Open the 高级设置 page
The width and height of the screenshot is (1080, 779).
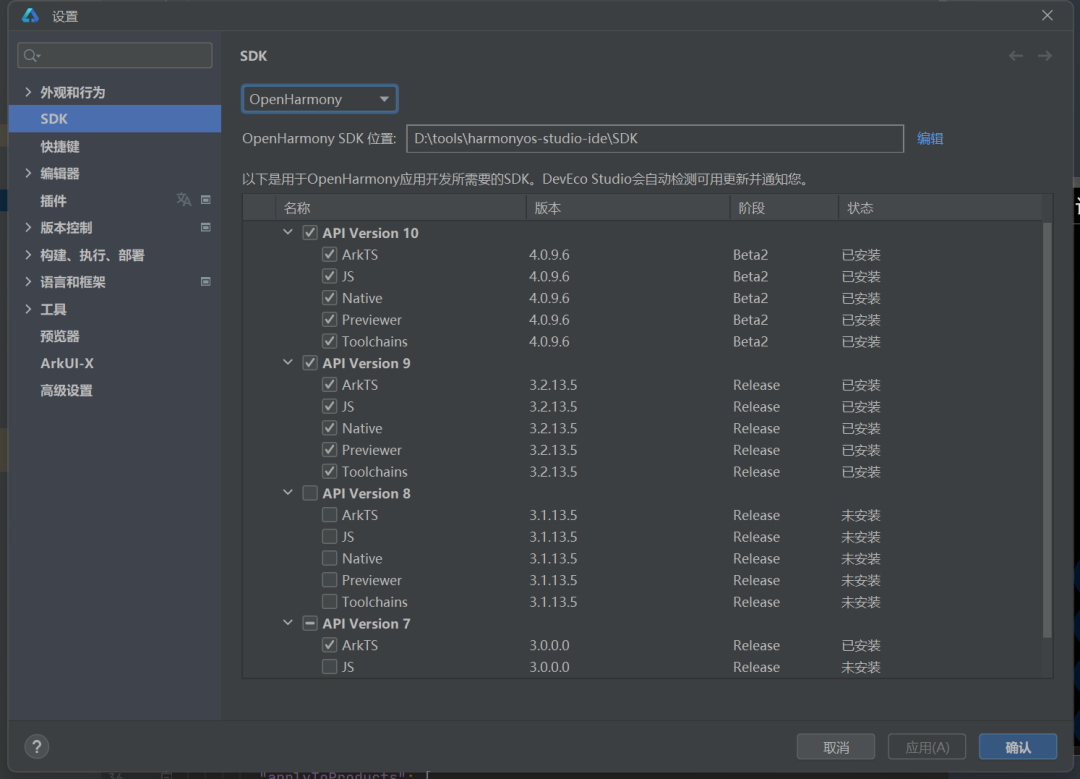pyautogui.click(x=66, y=391)
